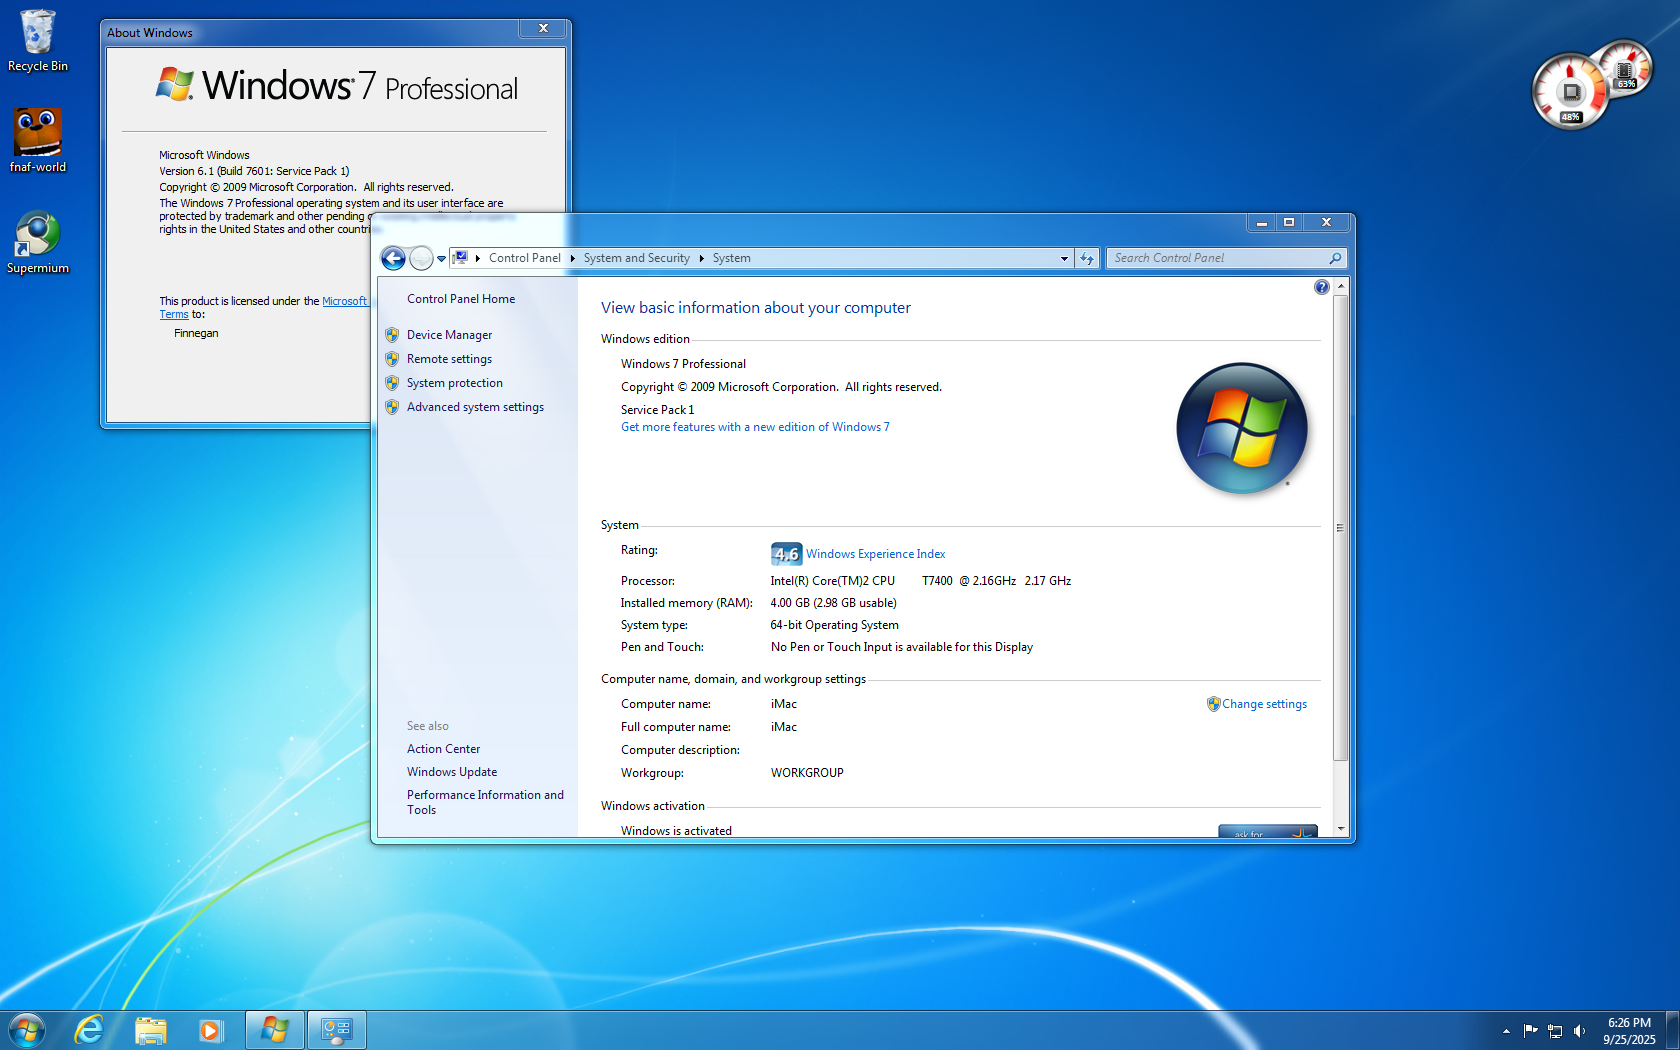This screenshot has height=1050, width=1680.
Task: Expand the recent pages dropdown arrow
Action: pyautogui.click(x=441, y=259)
